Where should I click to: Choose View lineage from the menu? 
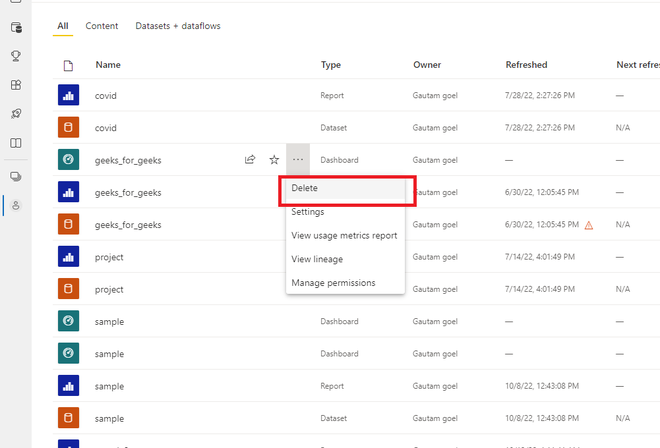(317, 260)
